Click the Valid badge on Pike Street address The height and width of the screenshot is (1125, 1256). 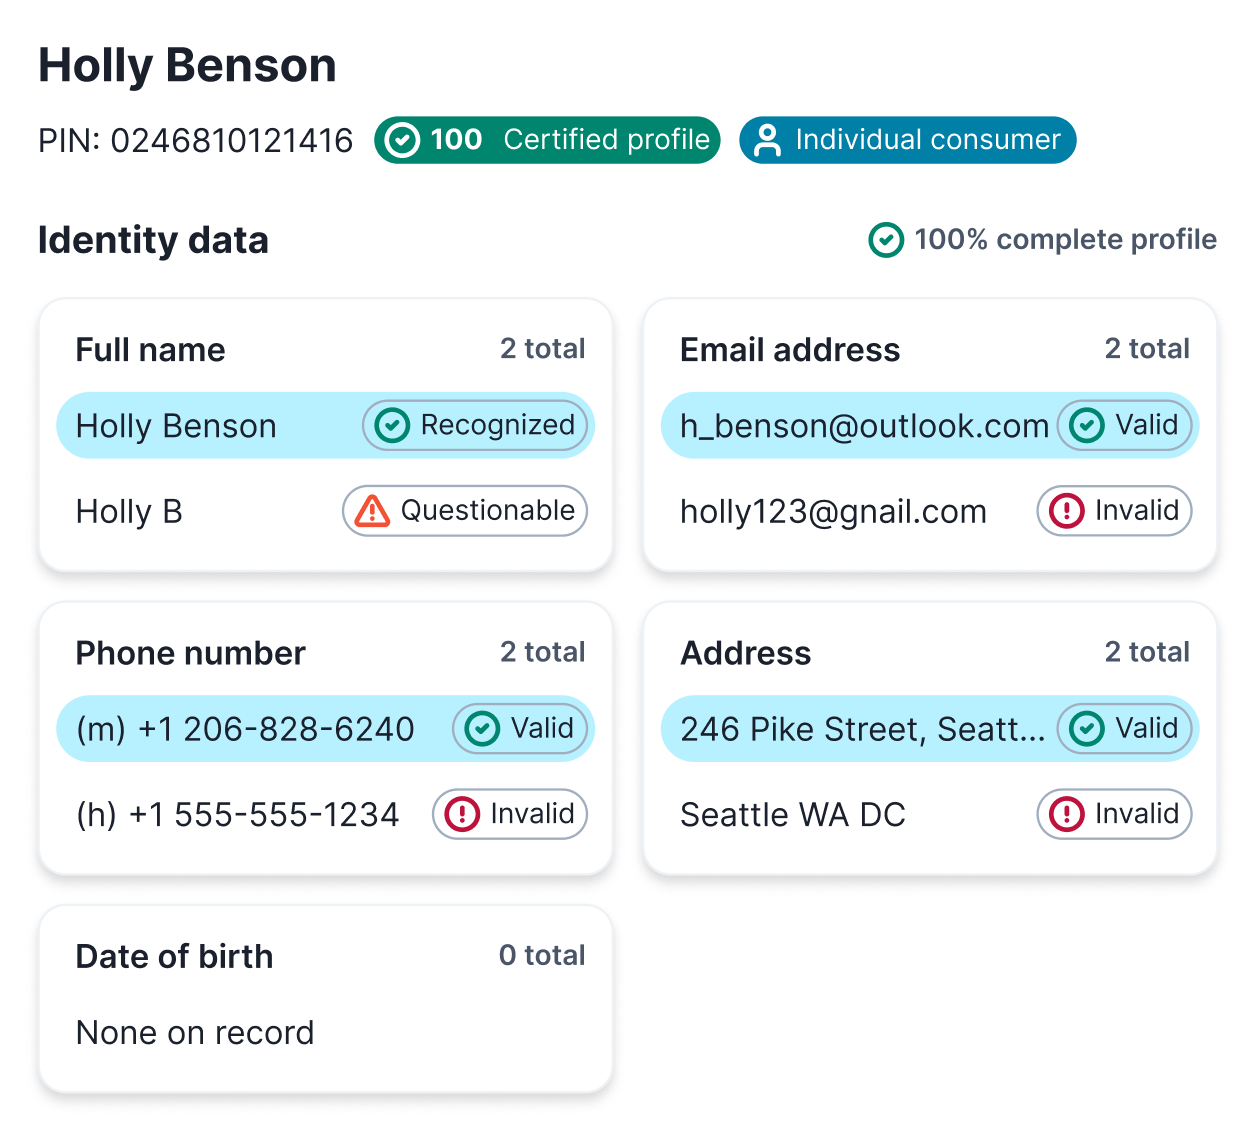click(1126, 729)
